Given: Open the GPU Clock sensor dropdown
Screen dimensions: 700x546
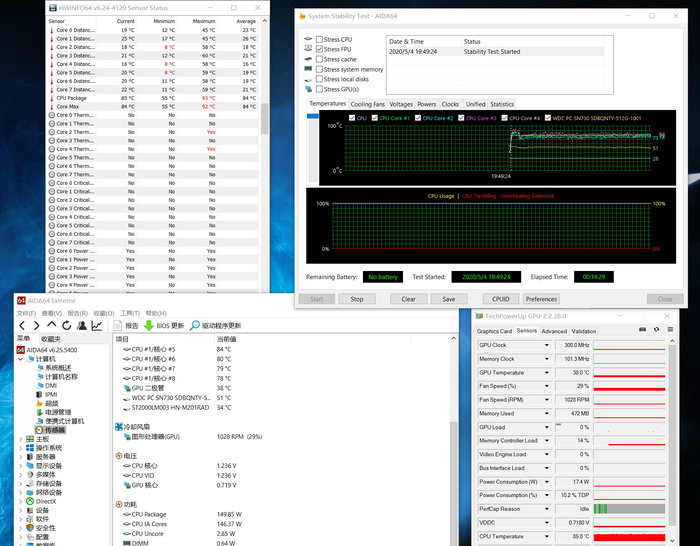Looking at the screenshot, I should tap(546, 345).
